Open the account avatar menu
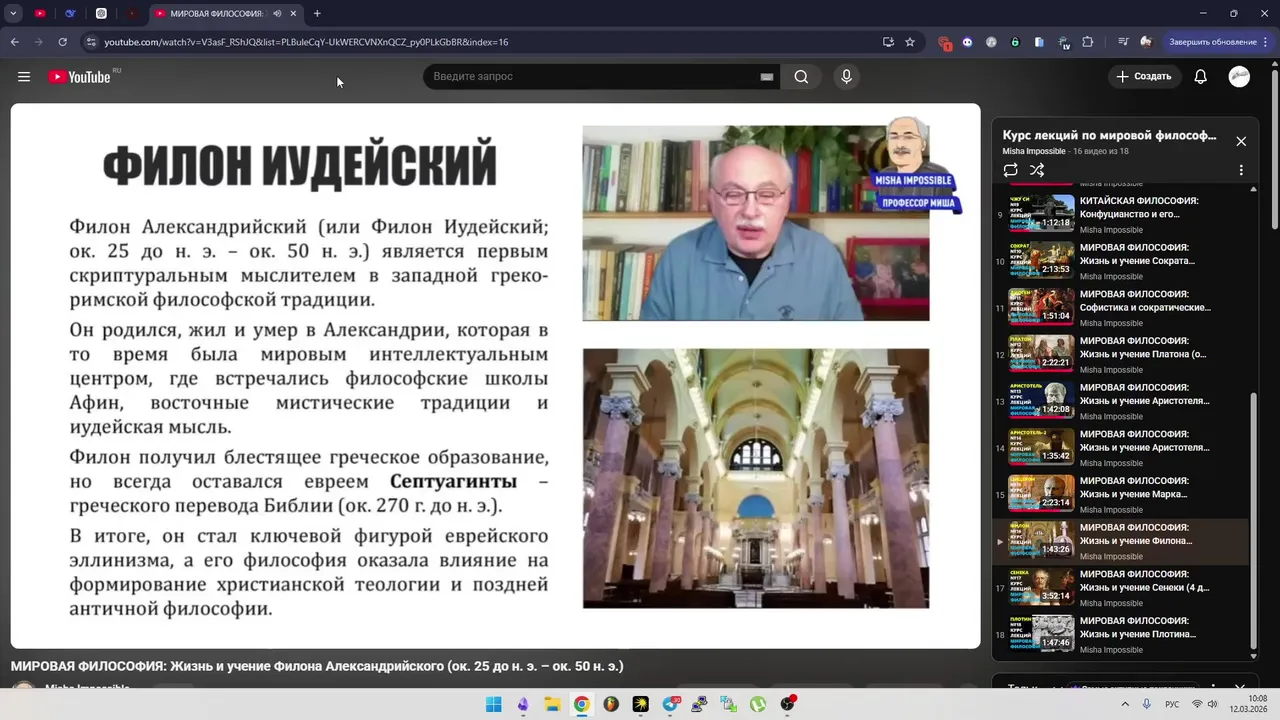Viewport: 1280px width, 720px height. point(1239,77)
